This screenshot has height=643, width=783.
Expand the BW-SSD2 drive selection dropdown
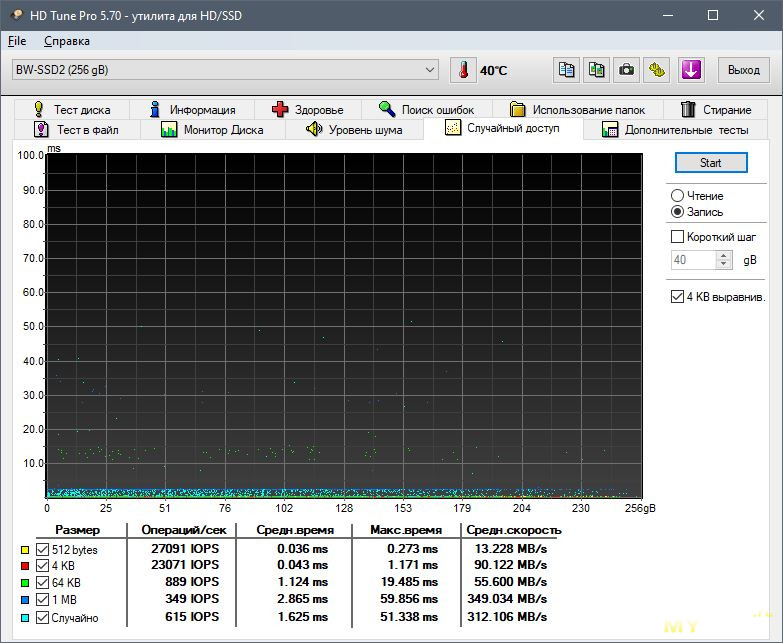[430, 70]
